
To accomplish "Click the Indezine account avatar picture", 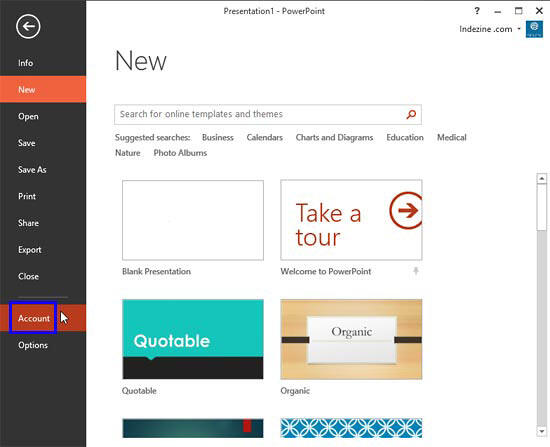I will pos(534,29).
